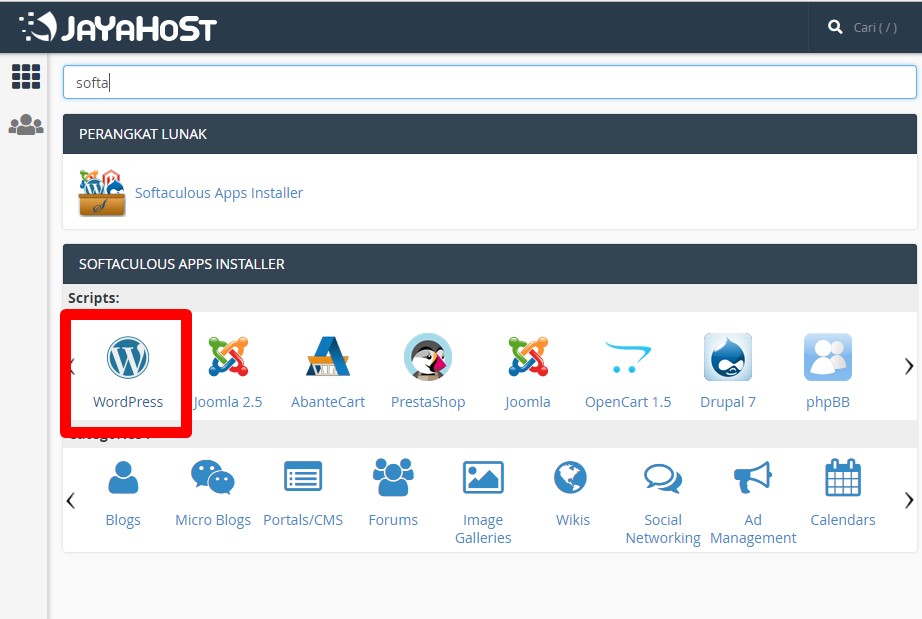
Task: Click the JayaHost logo
Action: pos(118,27)
